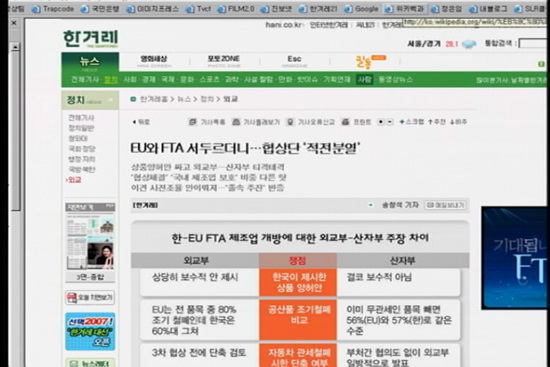This screenshot has width=550, height=367.
Task: Click the 송창석 기자 reporter name
Action: [x=400, y=205]
